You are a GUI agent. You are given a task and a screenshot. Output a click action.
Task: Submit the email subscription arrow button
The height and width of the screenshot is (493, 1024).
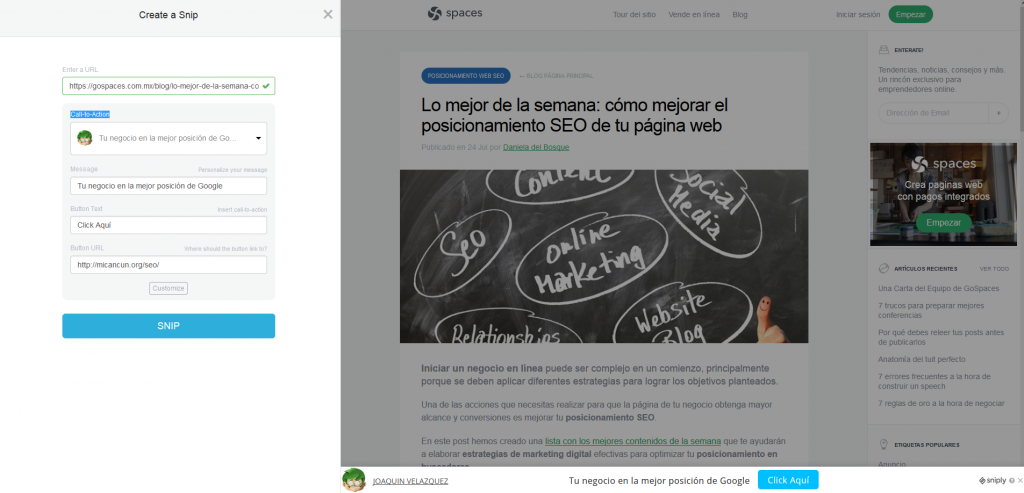coord(999,113)
